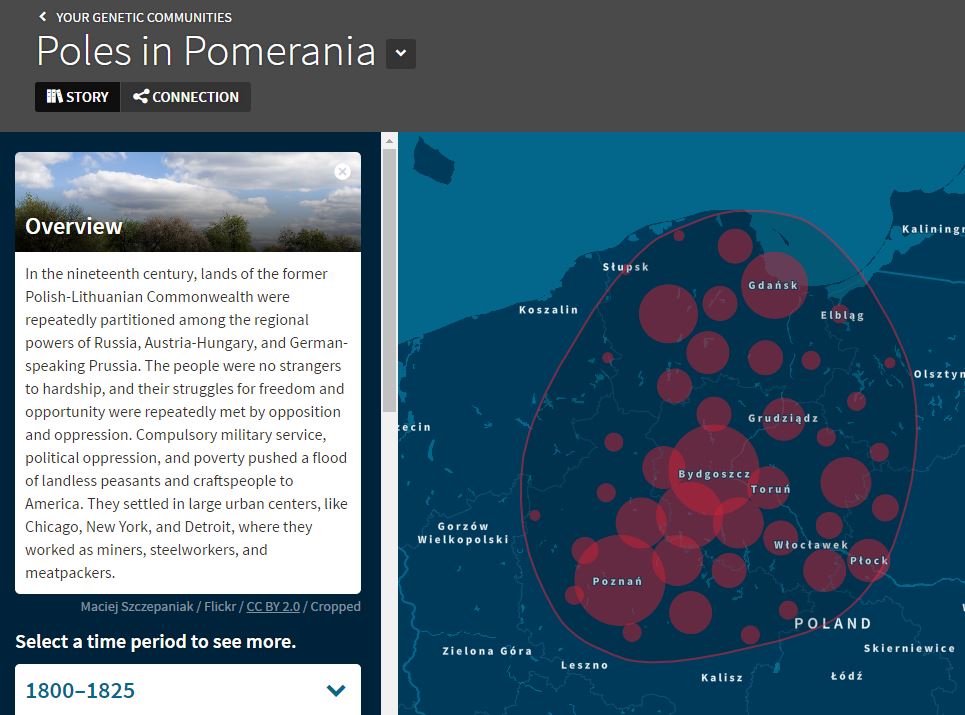Click the red circle marker at Grudziądz
Image resolution: width=965 pixels, height=715 pixels.
(784, 418)
